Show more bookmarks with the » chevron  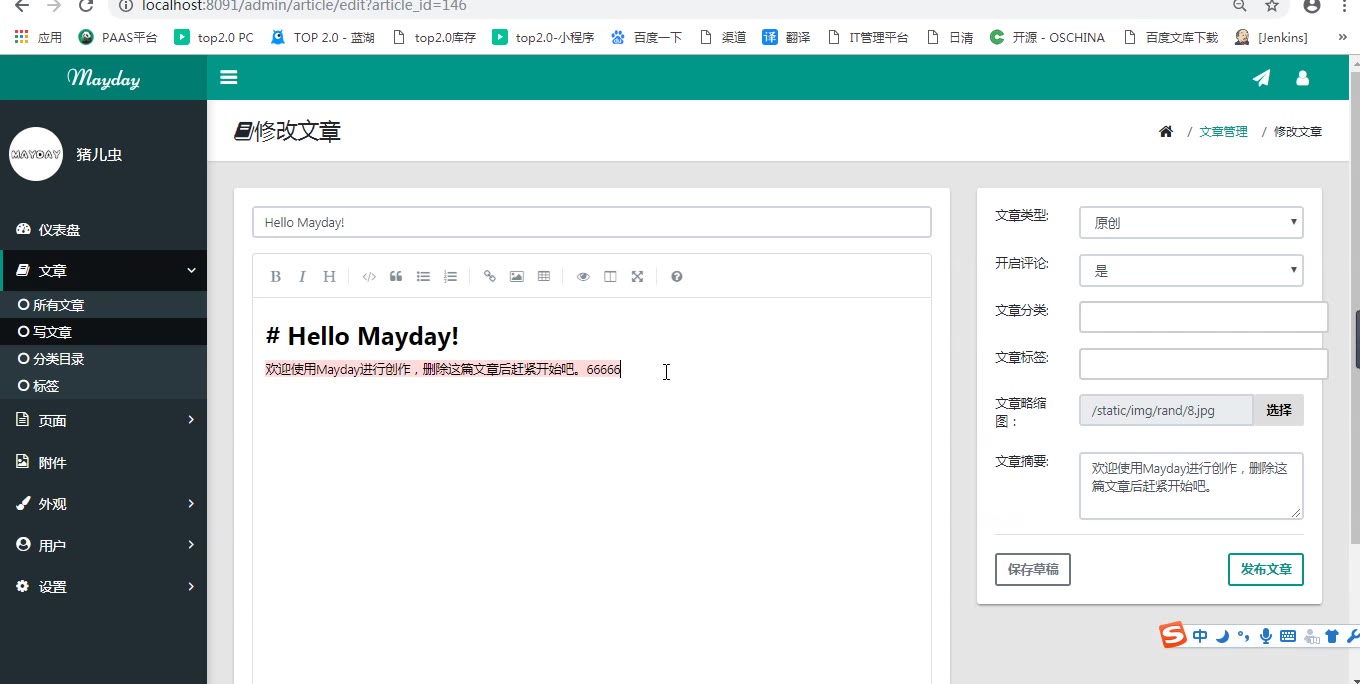coord(1343,37)
